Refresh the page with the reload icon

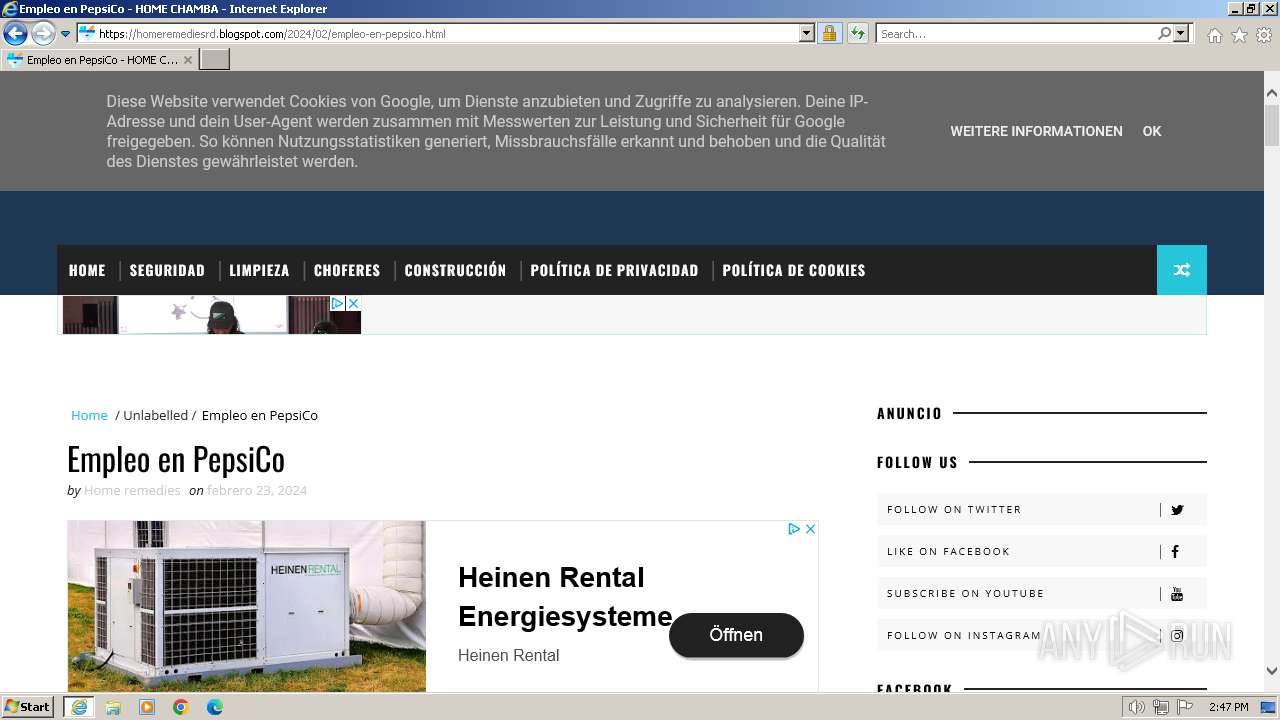click(858, 33)
